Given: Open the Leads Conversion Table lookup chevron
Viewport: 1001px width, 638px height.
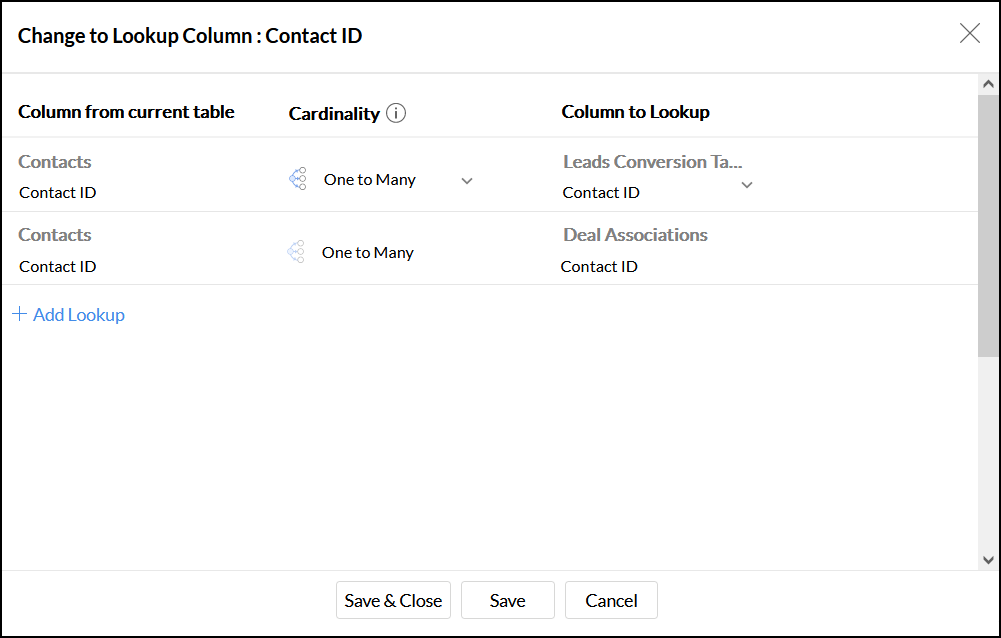Looking at the screenshot, I should (747, 184).
